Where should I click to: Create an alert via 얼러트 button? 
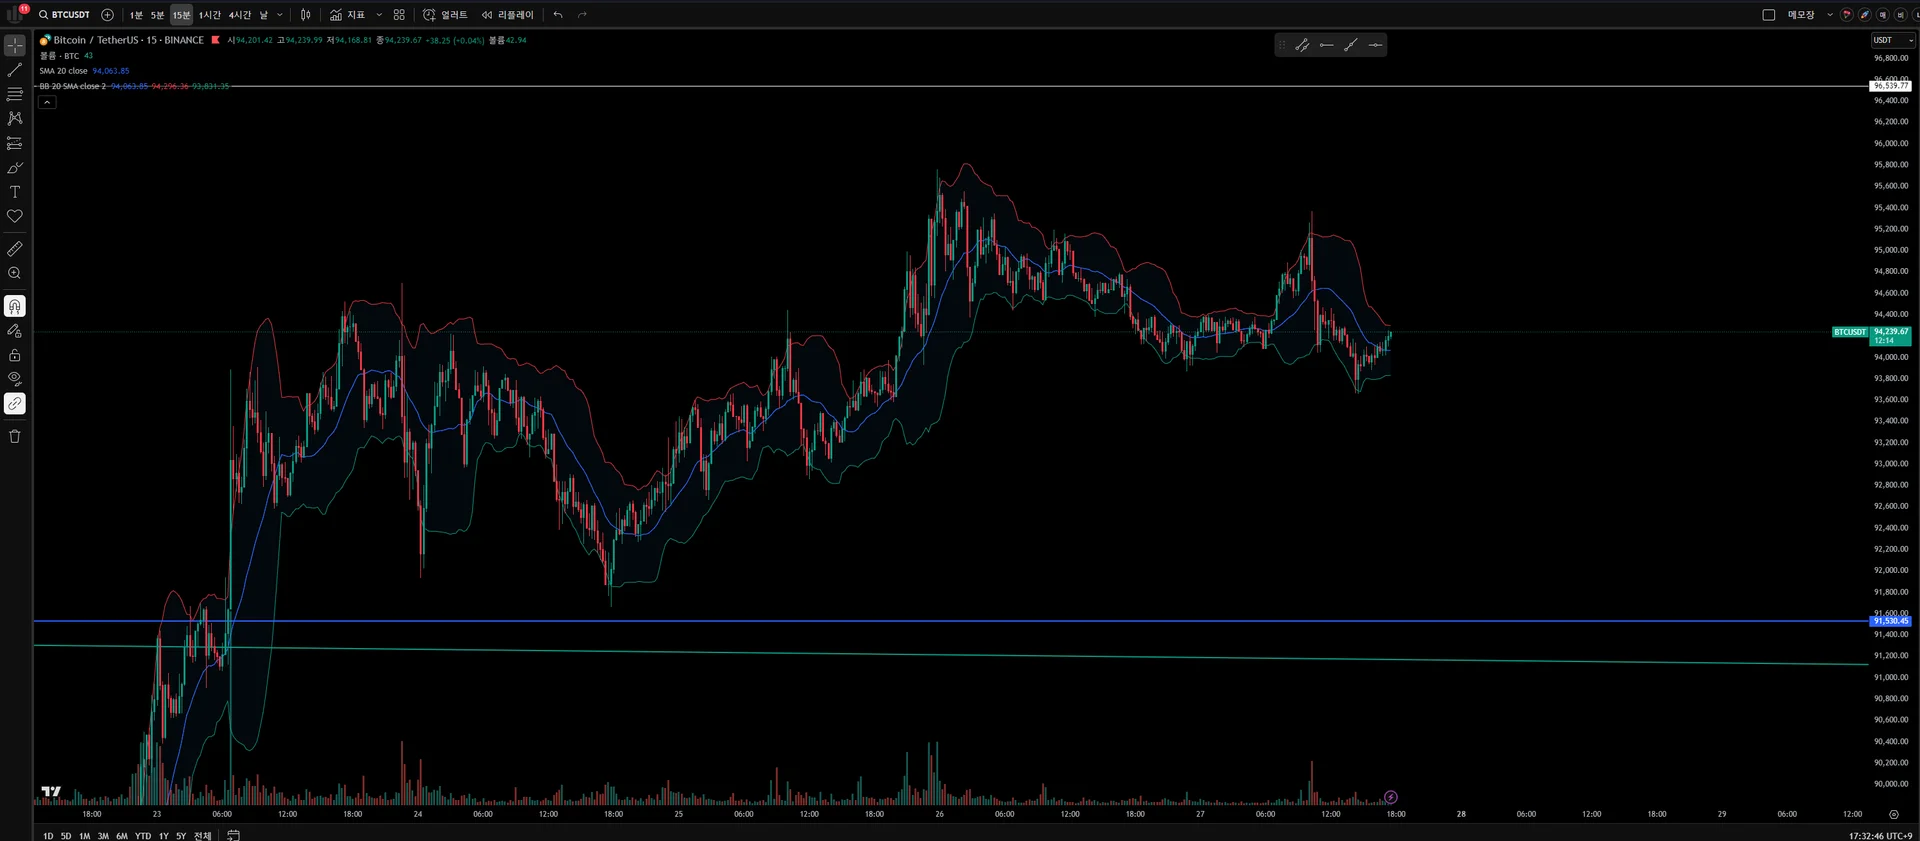[x=445, y=15]
